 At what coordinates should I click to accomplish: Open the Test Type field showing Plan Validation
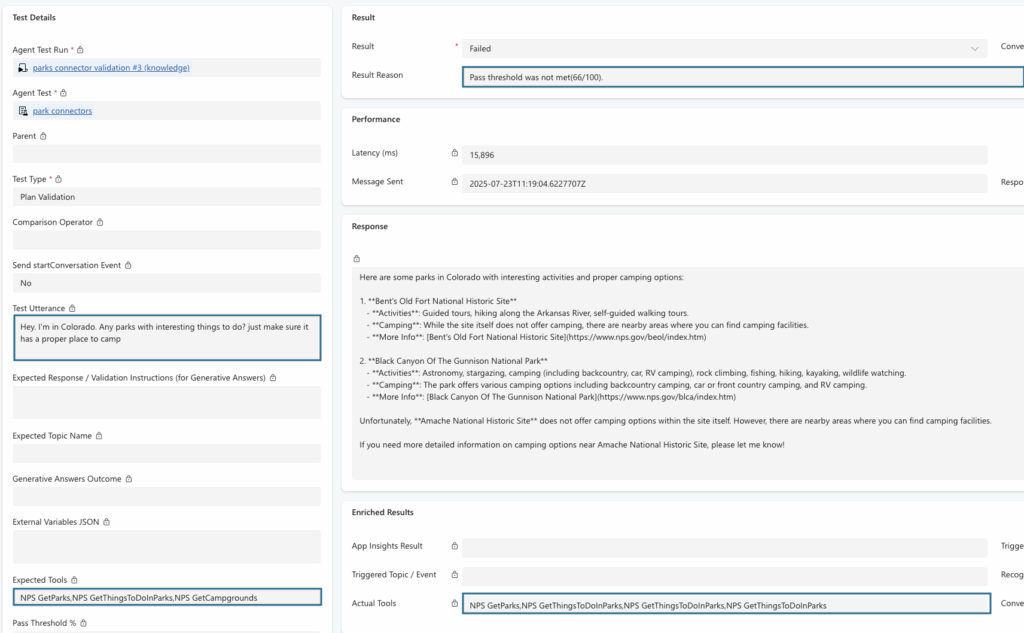166,197
